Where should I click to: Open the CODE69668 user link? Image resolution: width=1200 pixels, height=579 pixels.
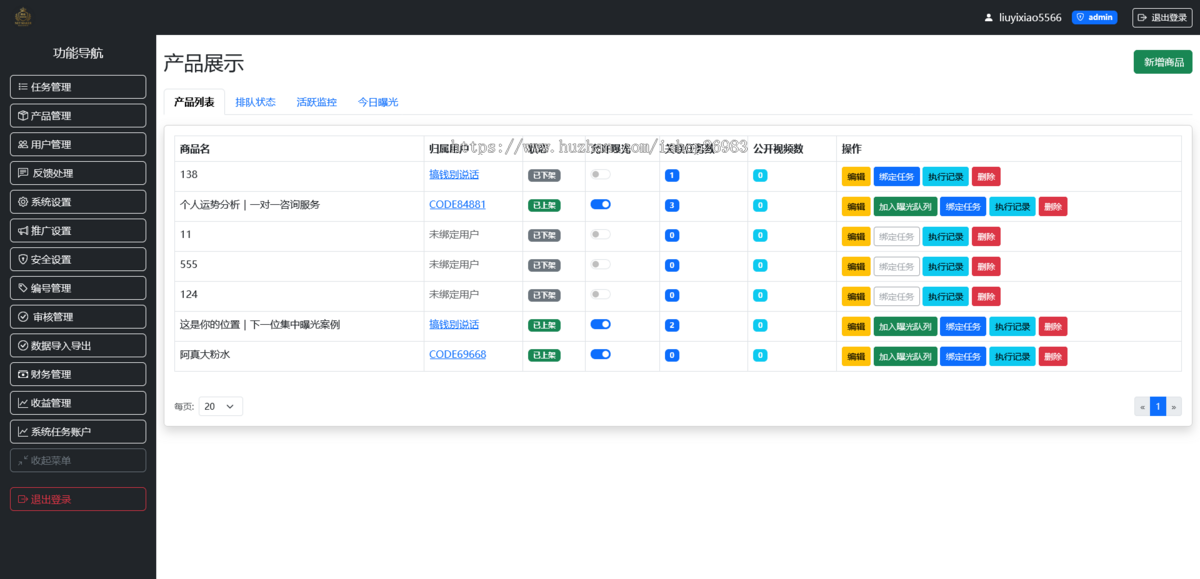(457, 354)
